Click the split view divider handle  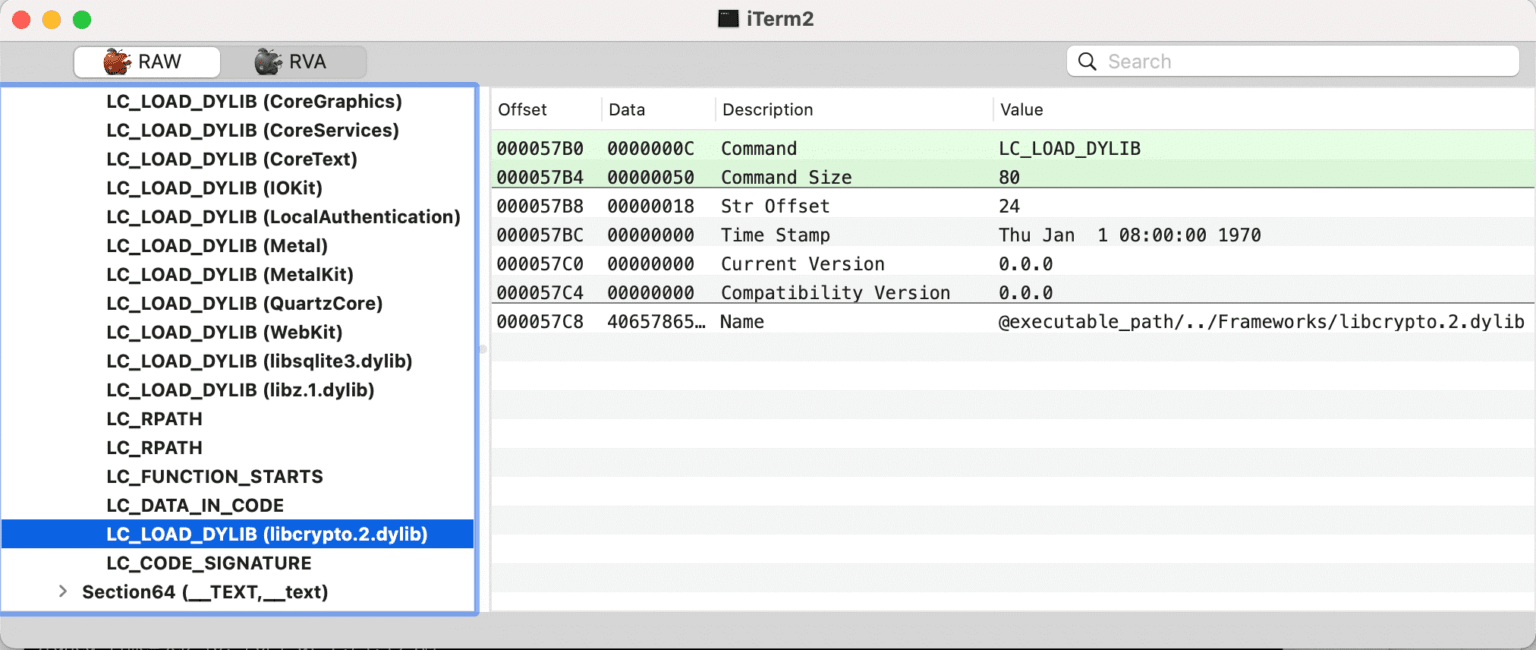[483, 349]
